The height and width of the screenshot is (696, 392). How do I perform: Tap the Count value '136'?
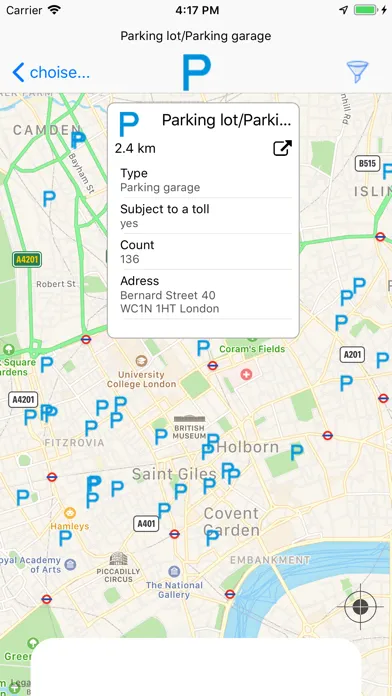[x=130, y=259]
